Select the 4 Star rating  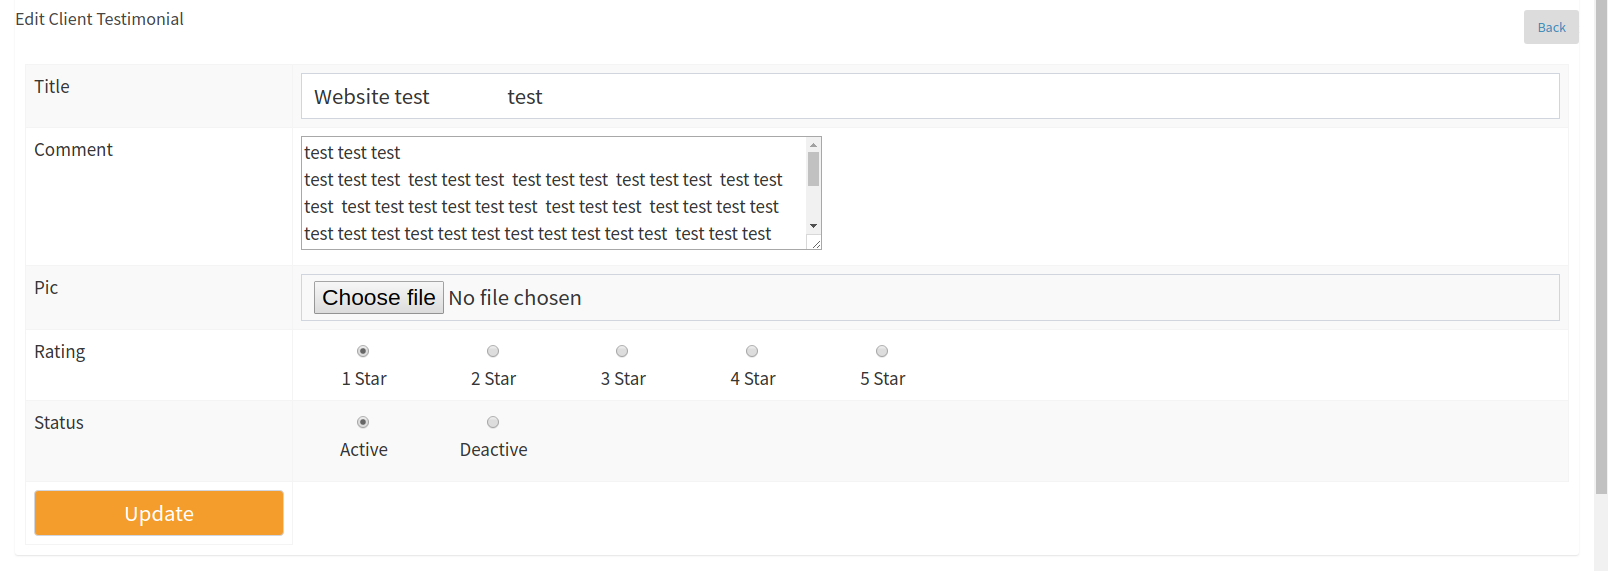(x=752, y=351)
